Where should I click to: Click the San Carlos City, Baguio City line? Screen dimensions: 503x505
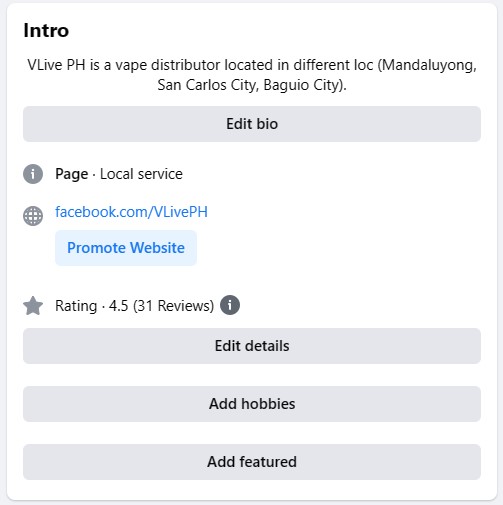click(252, 85)
